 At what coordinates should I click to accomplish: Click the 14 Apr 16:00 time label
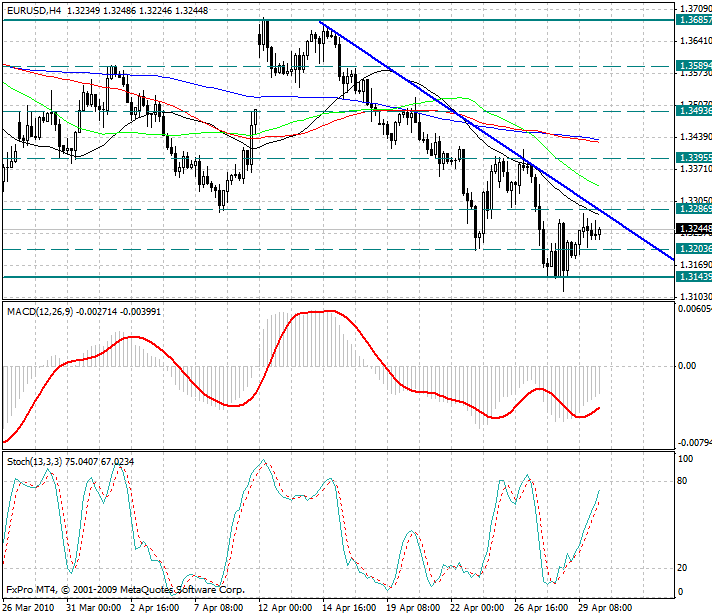click(349, 608)
